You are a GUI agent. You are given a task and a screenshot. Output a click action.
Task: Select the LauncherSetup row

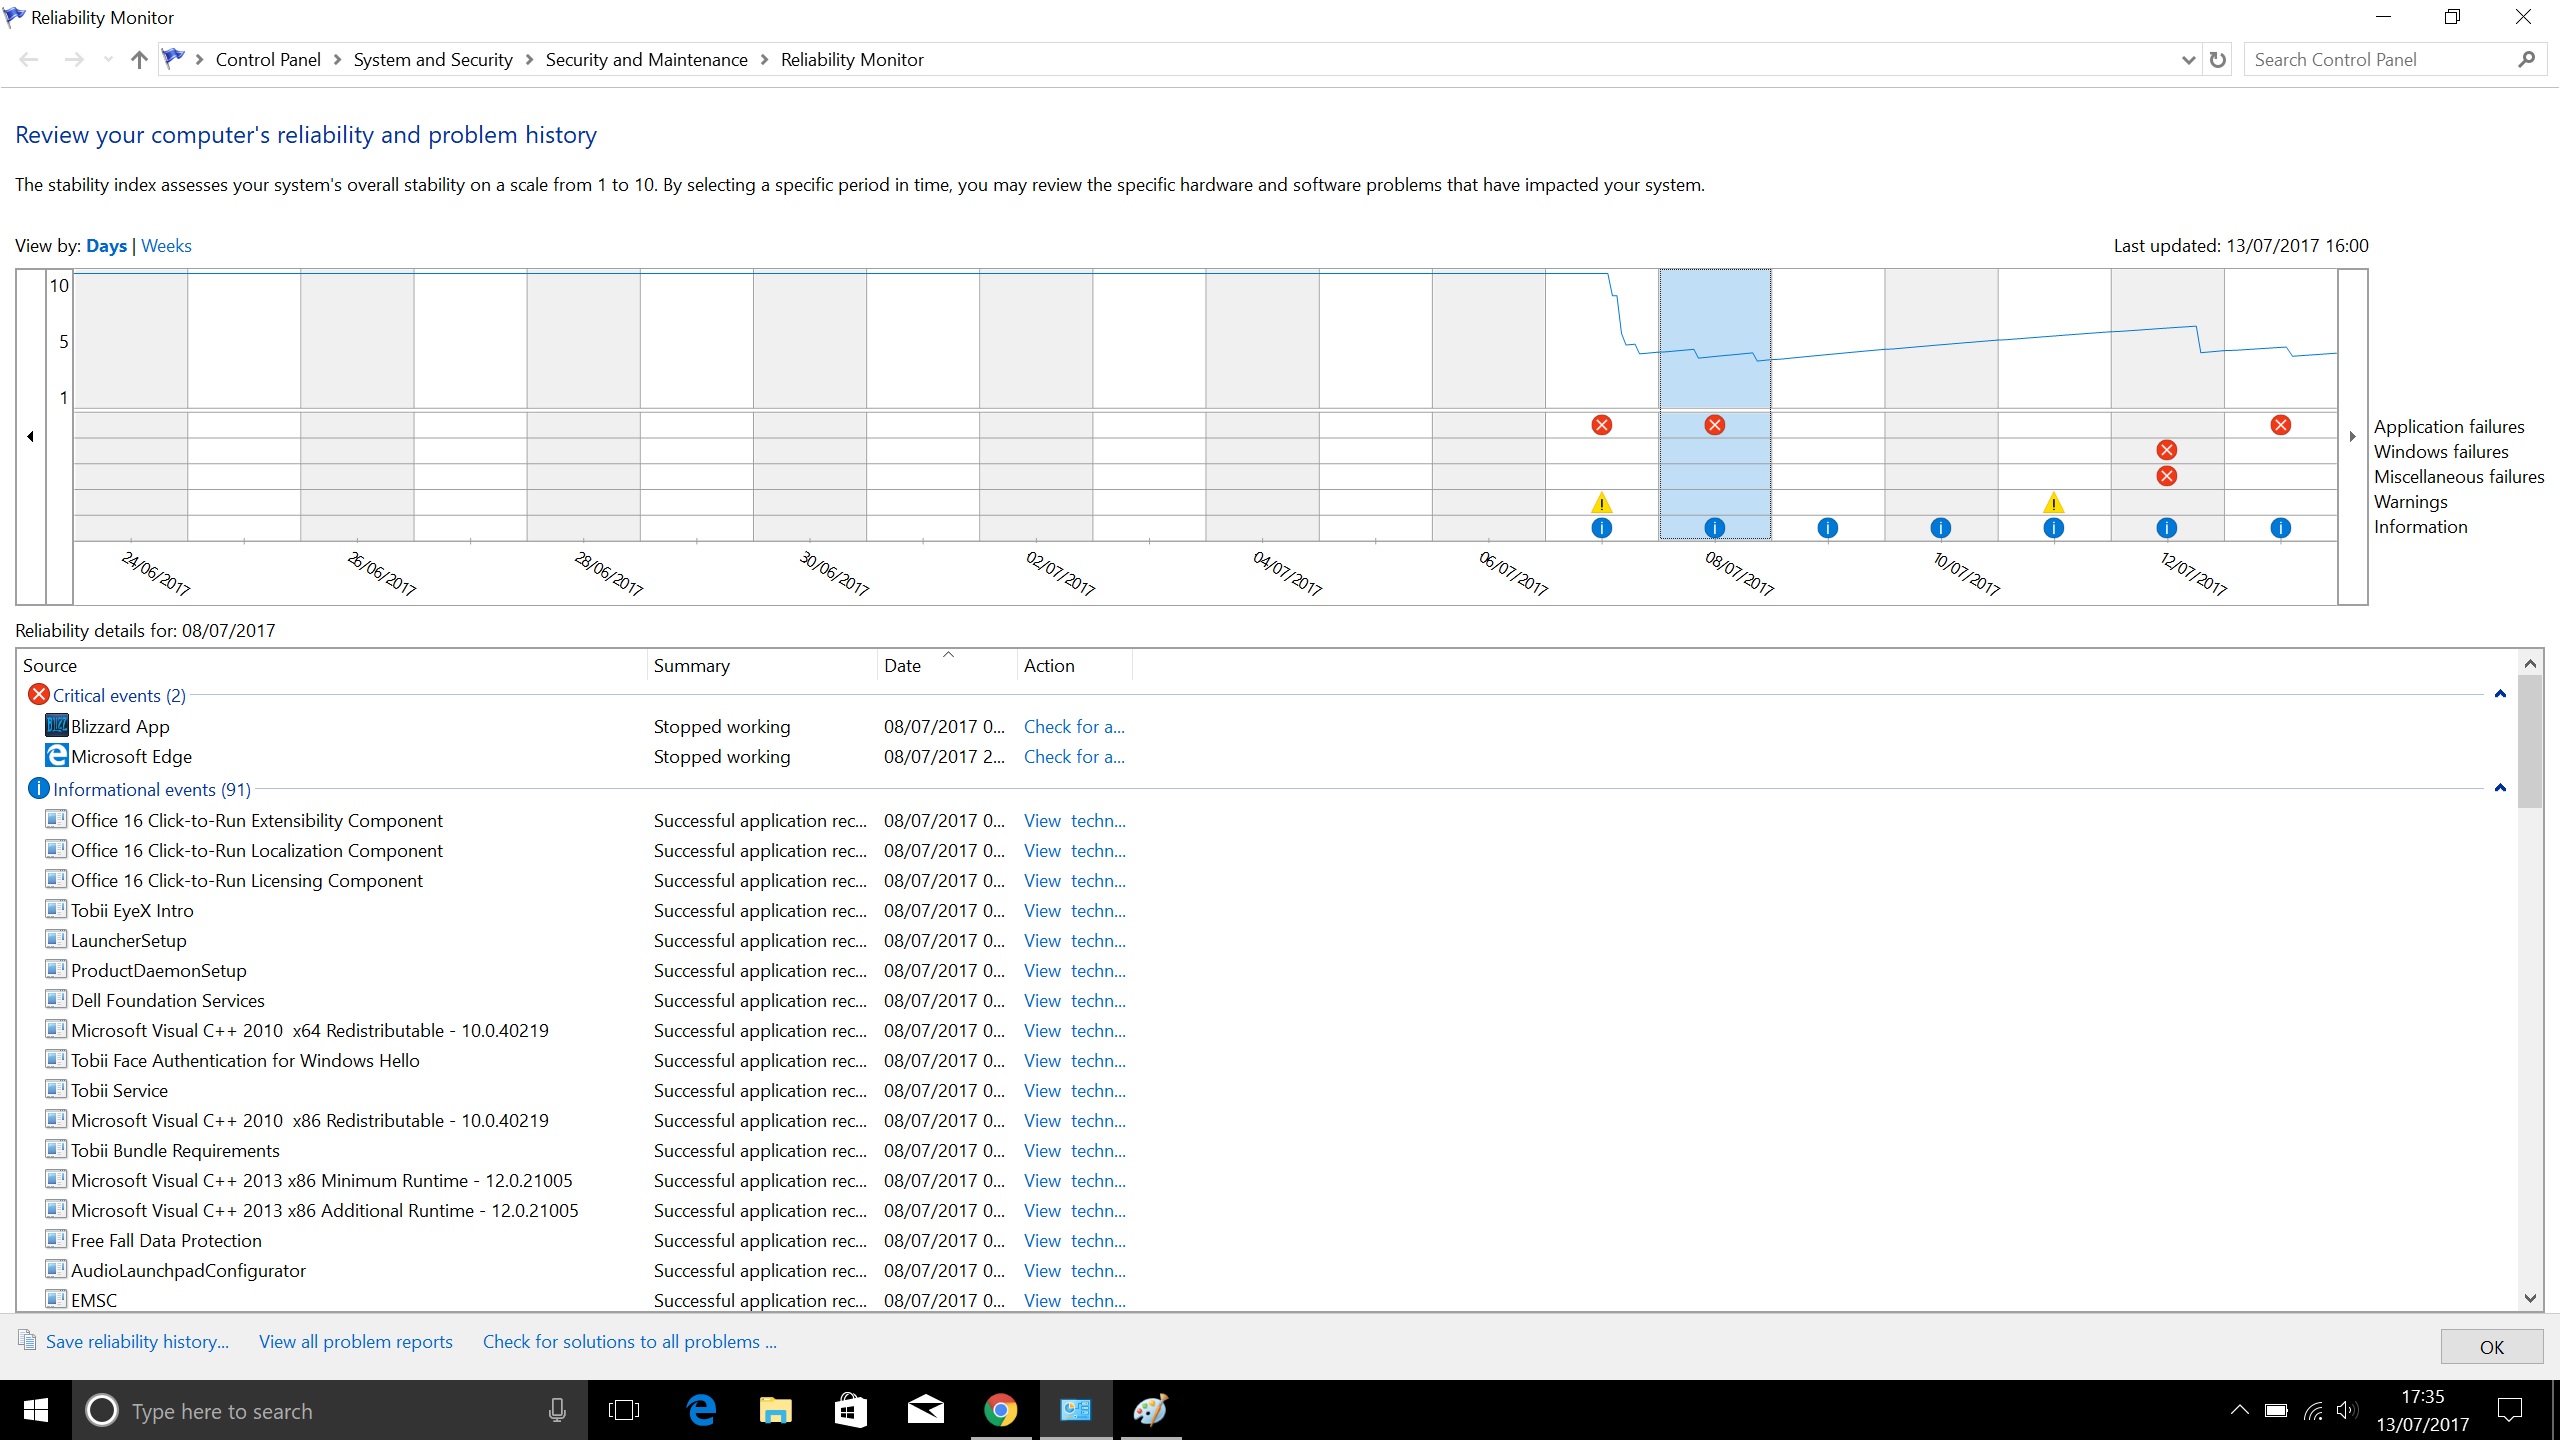click(x=586, y=940)
